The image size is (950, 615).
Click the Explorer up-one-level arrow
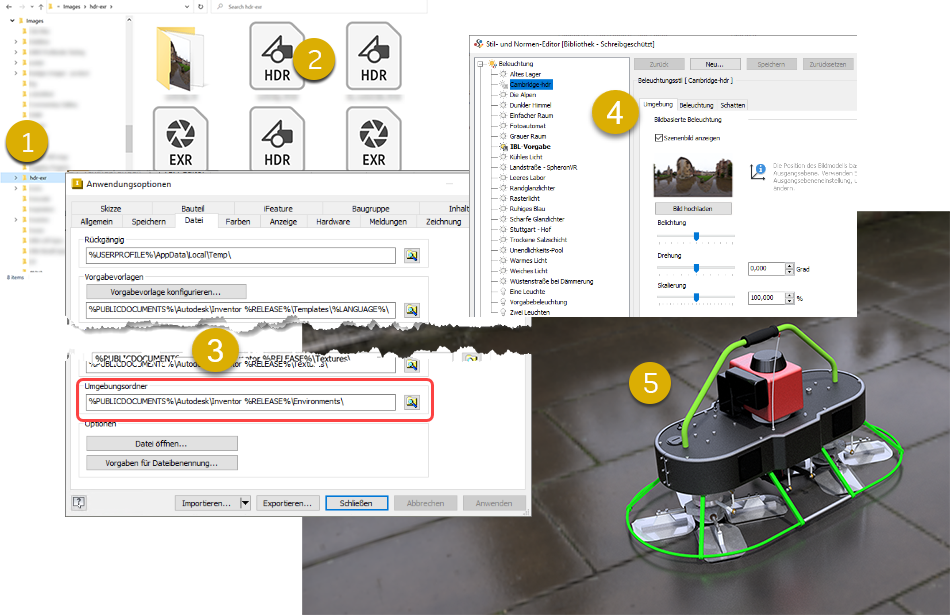pos(41,7)
